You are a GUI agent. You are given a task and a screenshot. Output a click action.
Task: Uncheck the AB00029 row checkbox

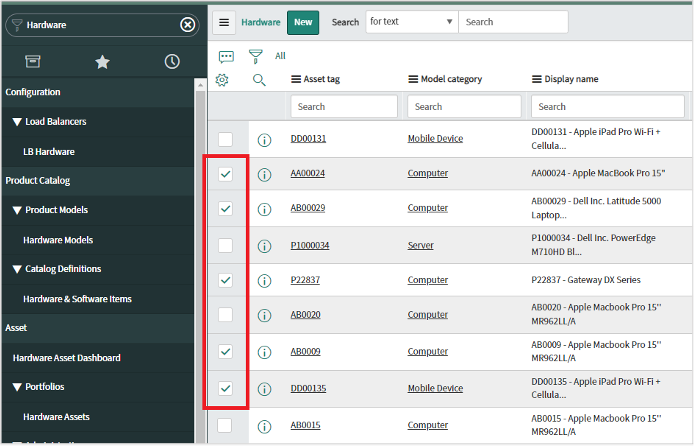point(225,208)
